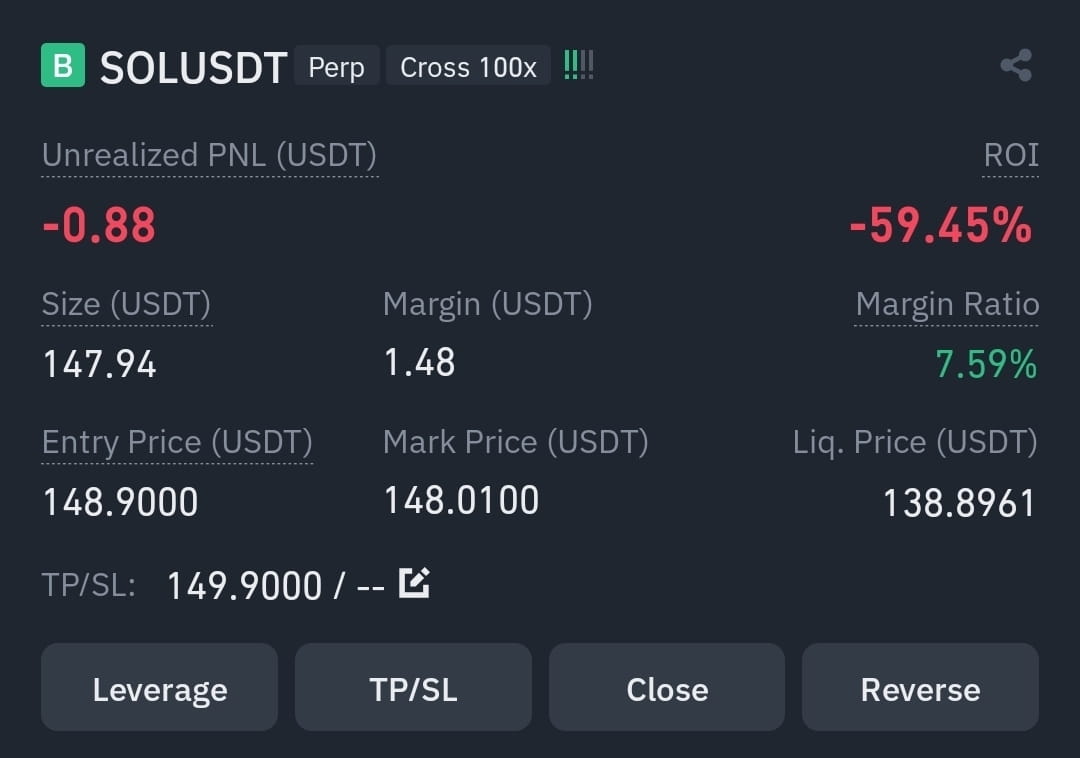Tap the green B buy badge
Viewport: 1080px width, 758px height.
point(63,65)
